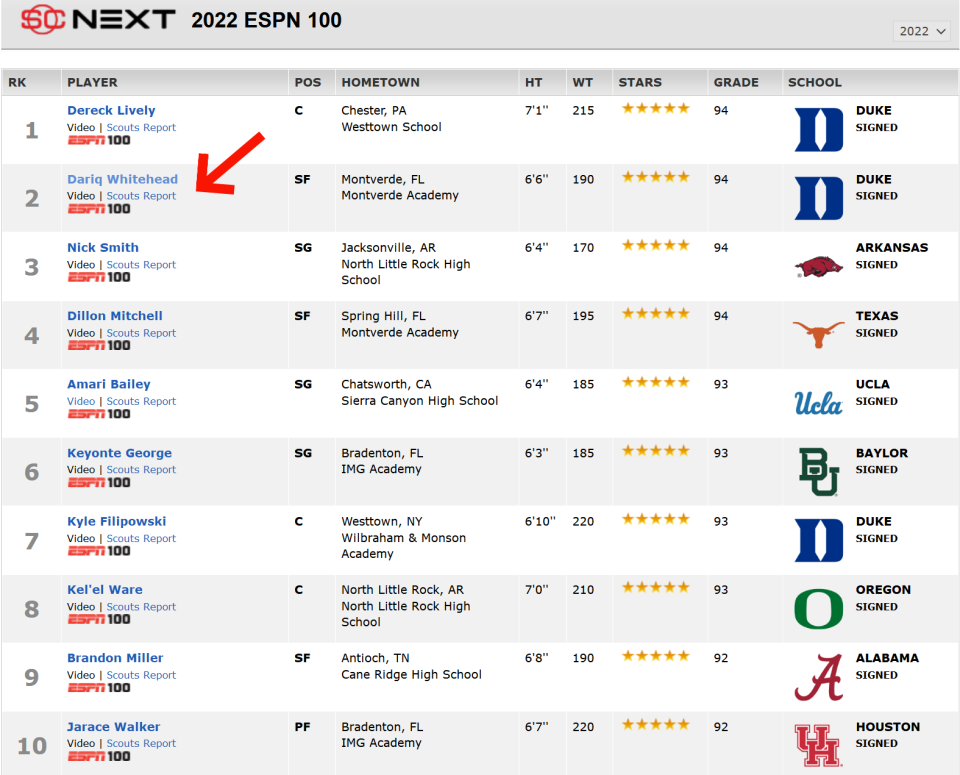Image resolution: width=960 pixels, height=775 pixels.
Task: Open Jarace Walker's Video link
Action: [81, 744]
